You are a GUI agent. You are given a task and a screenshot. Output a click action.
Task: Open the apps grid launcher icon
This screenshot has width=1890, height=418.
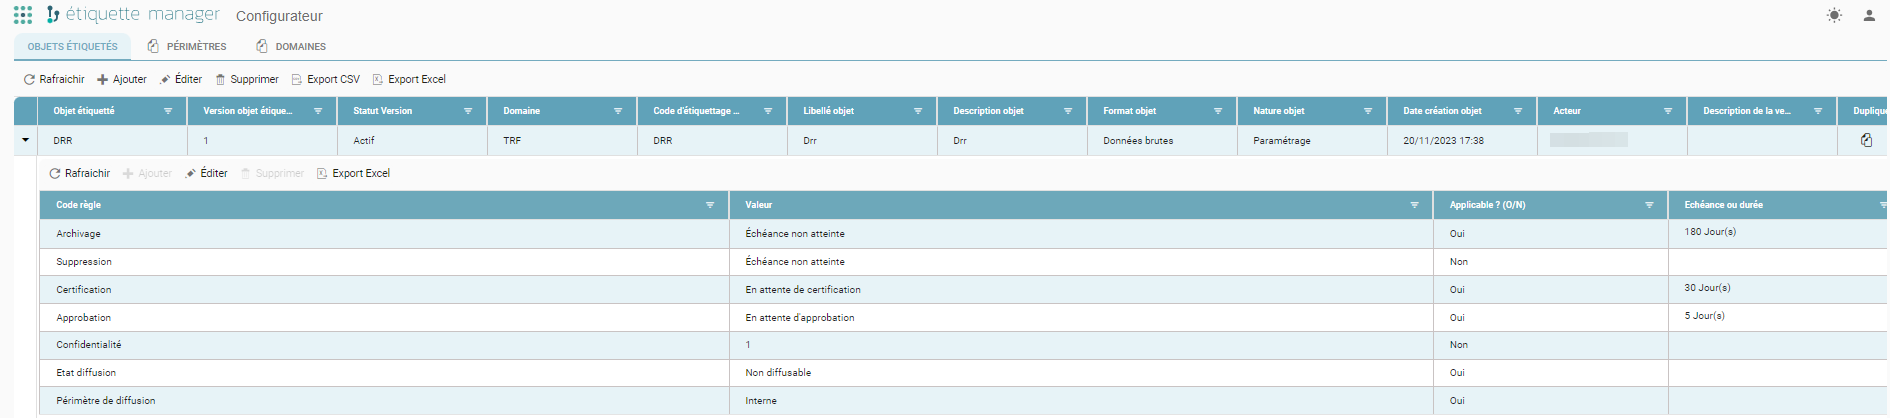(x=23, y=15)
